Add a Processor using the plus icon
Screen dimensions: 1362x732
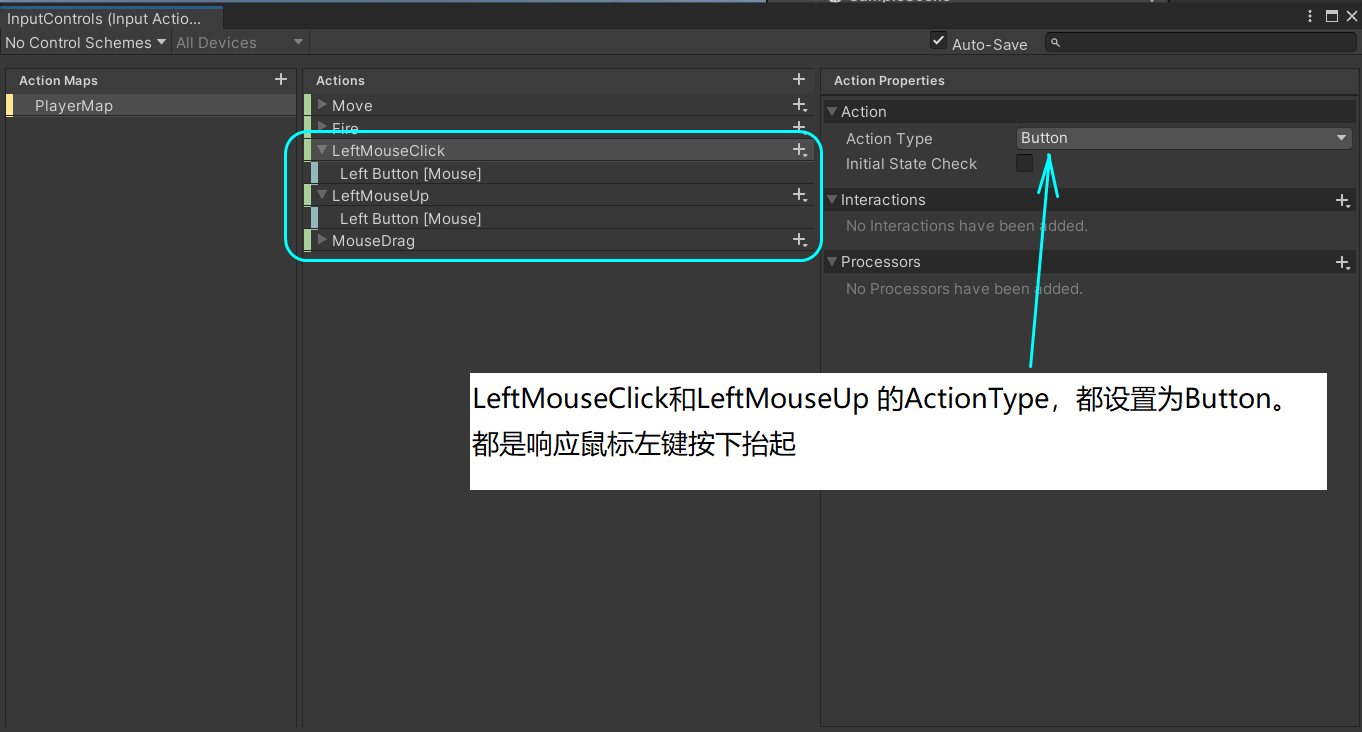coord(1342,261)
